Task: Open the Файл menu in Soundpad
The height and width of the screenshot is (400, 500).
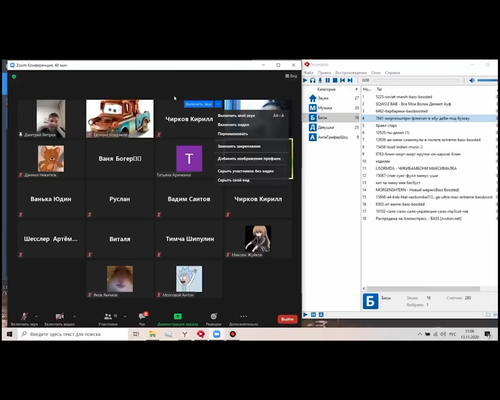Action: coord(308,73)
